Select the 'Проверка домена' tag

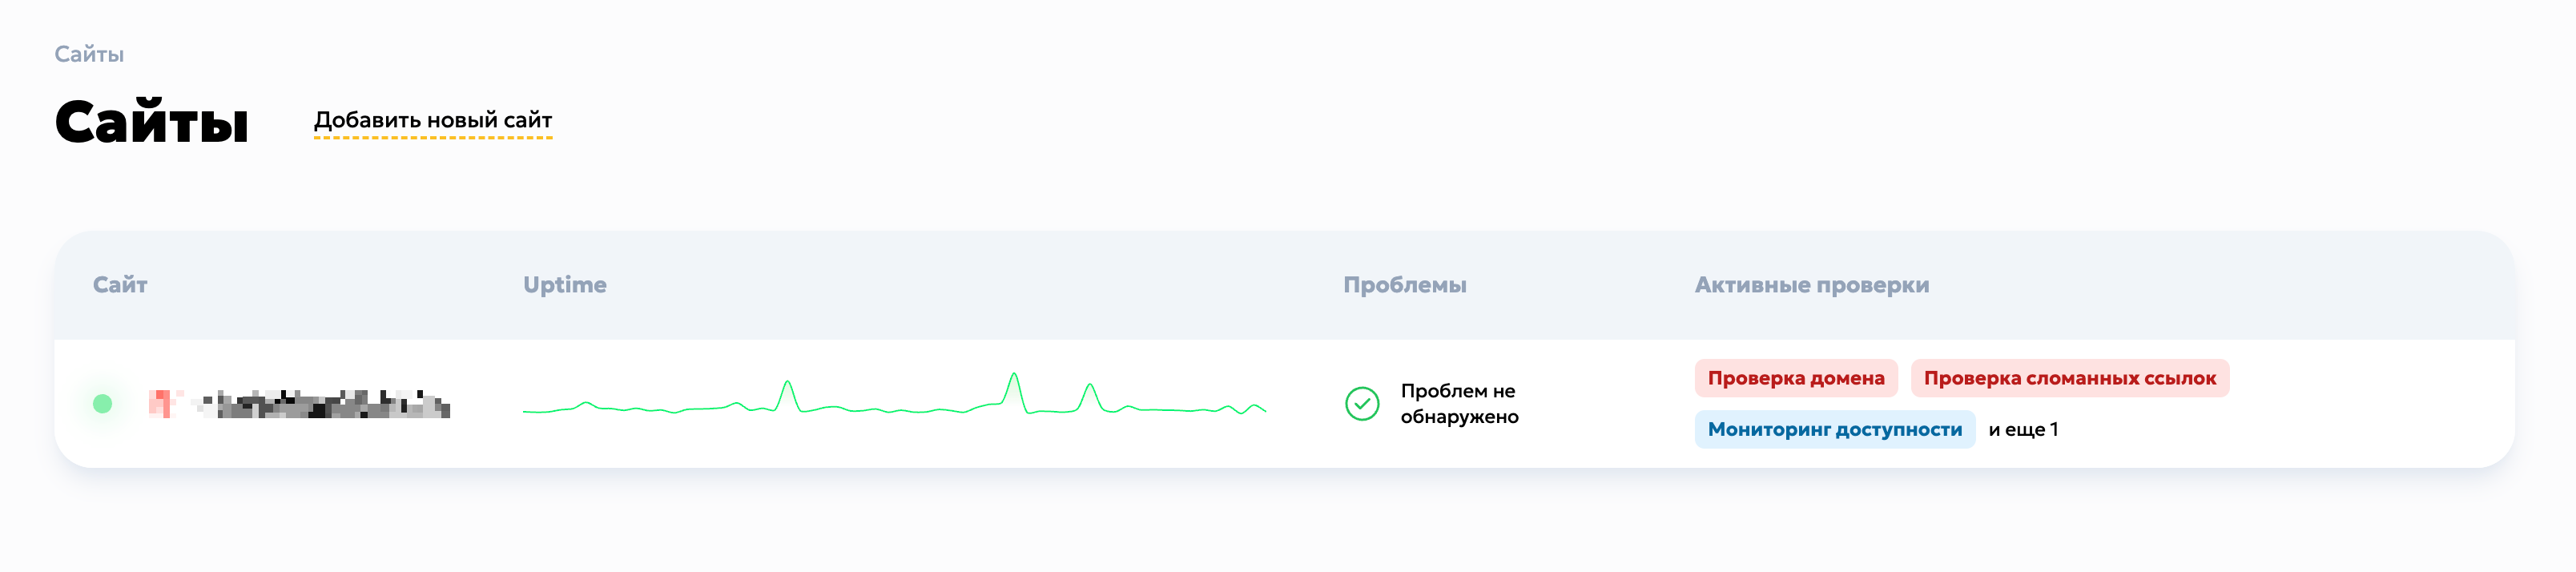click(x=1796, y=378)
